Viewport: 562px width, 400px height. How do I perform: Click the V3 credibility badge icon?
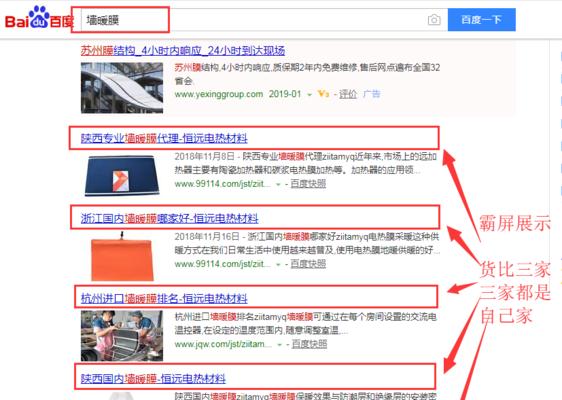(323, 94)
